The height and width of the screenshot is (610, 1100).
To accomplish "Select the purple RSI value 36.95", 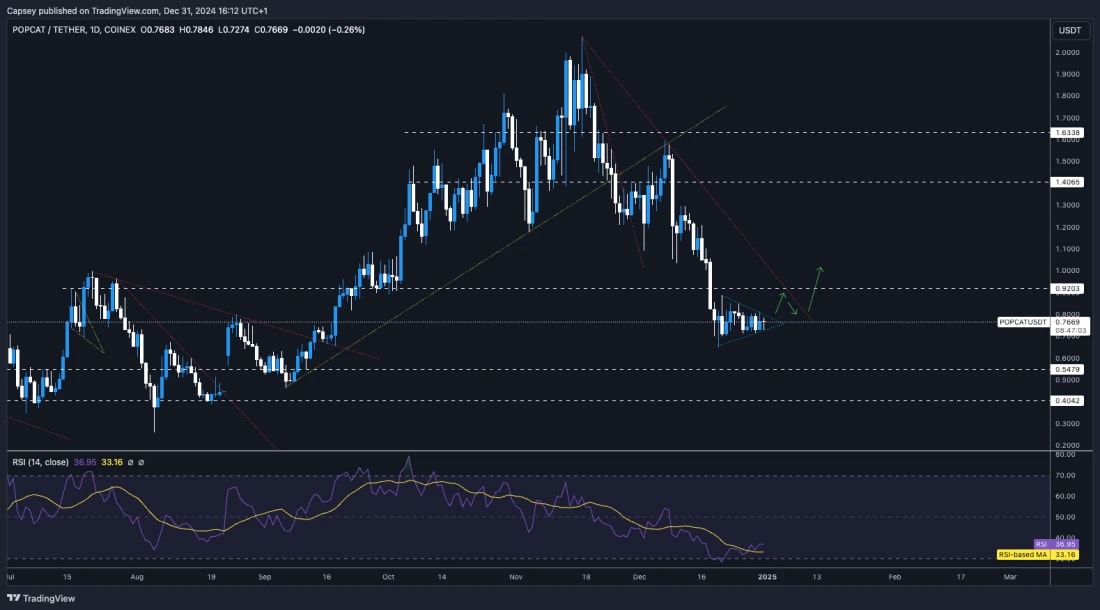I will [x=84, y=461].
